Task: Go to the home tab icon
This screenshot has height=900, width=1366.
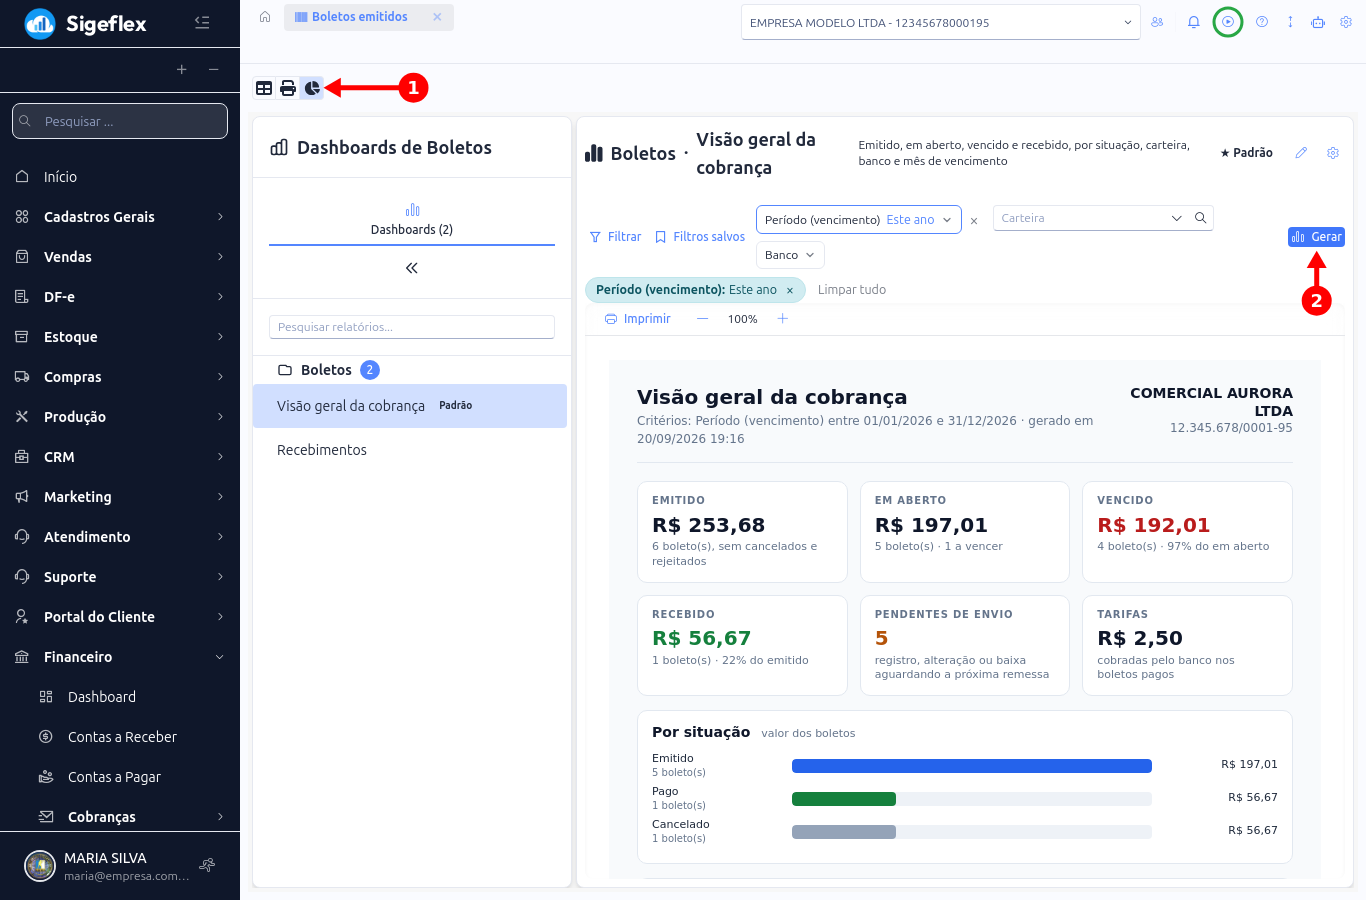Action: click(x=265, y=17)
